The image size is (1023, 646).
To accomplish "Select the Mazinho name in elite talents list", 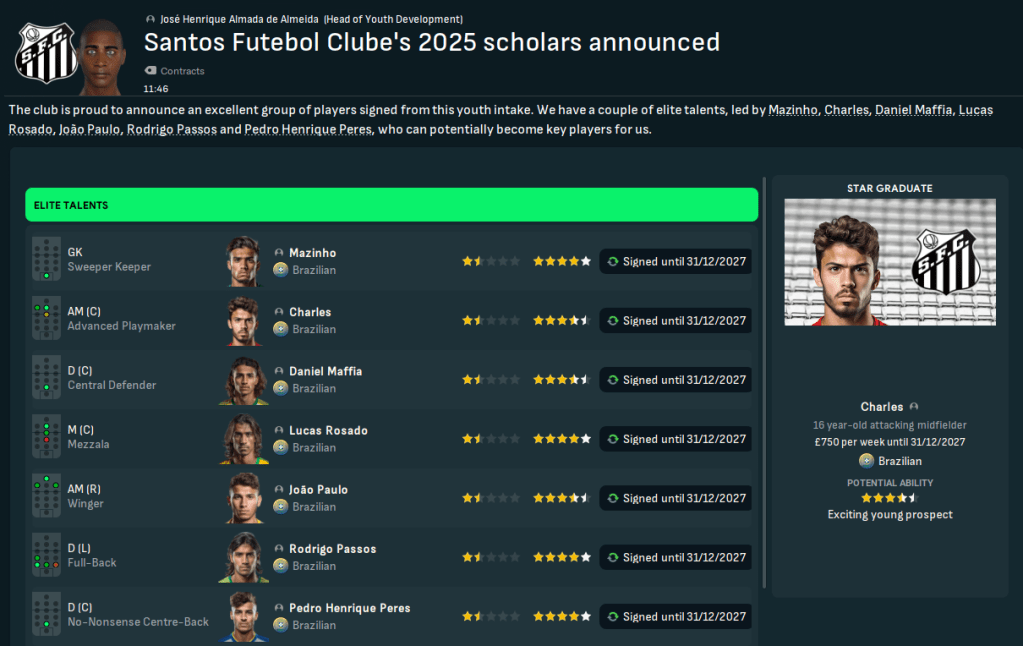I will 312,253.
